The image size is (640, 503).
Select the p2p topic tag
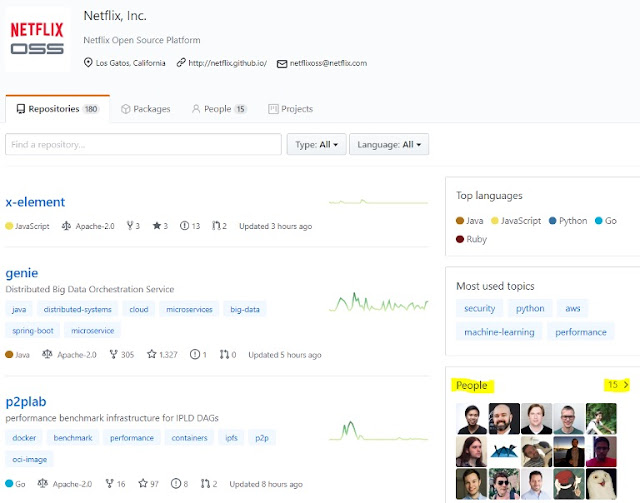pyautogui.click(x=262, y=438)
